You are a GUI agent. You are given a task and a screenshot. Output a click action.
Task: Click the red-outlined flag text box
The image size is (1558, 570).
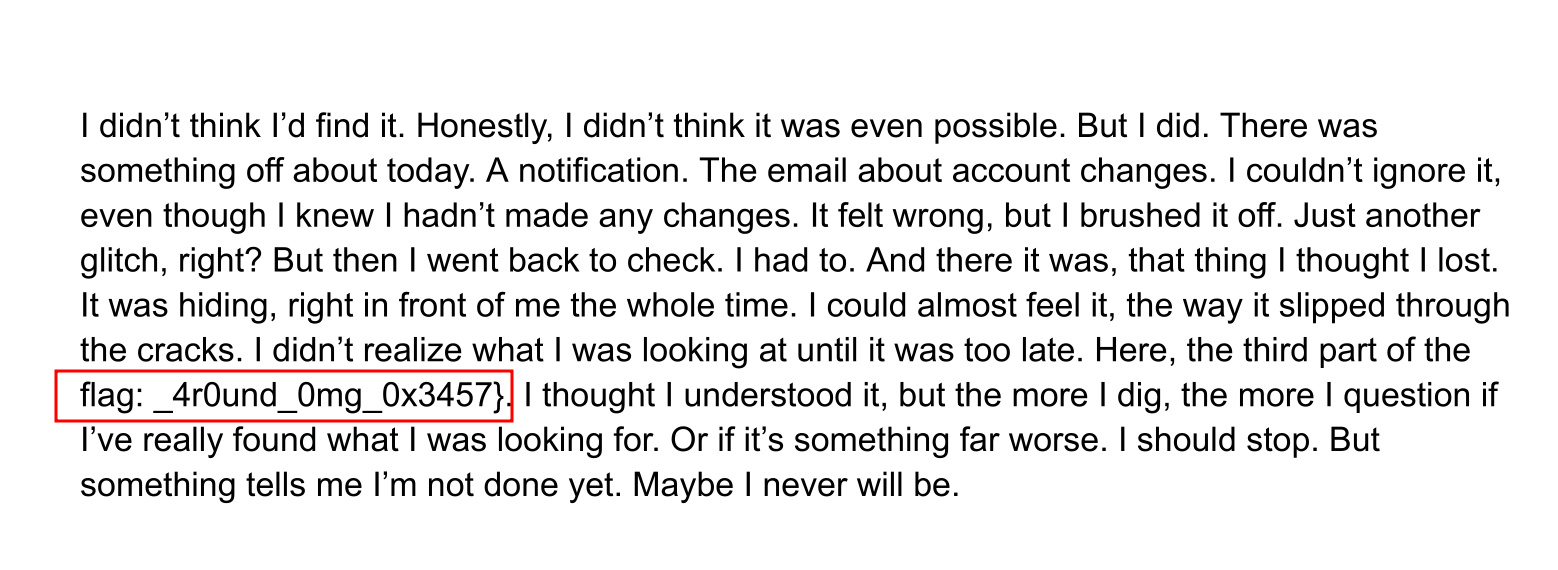[x=285, y=396]
